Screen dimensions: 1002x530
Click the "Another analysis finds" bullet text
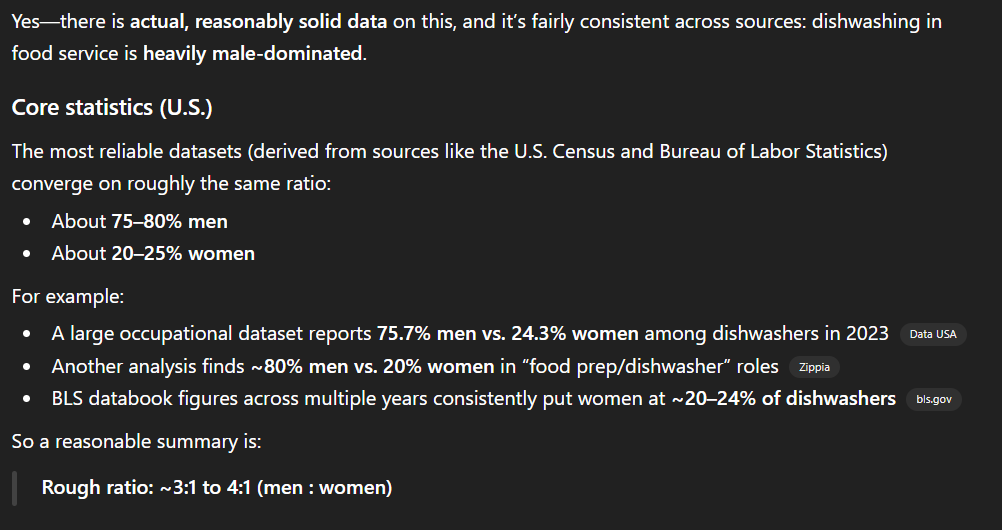[148, 366]
